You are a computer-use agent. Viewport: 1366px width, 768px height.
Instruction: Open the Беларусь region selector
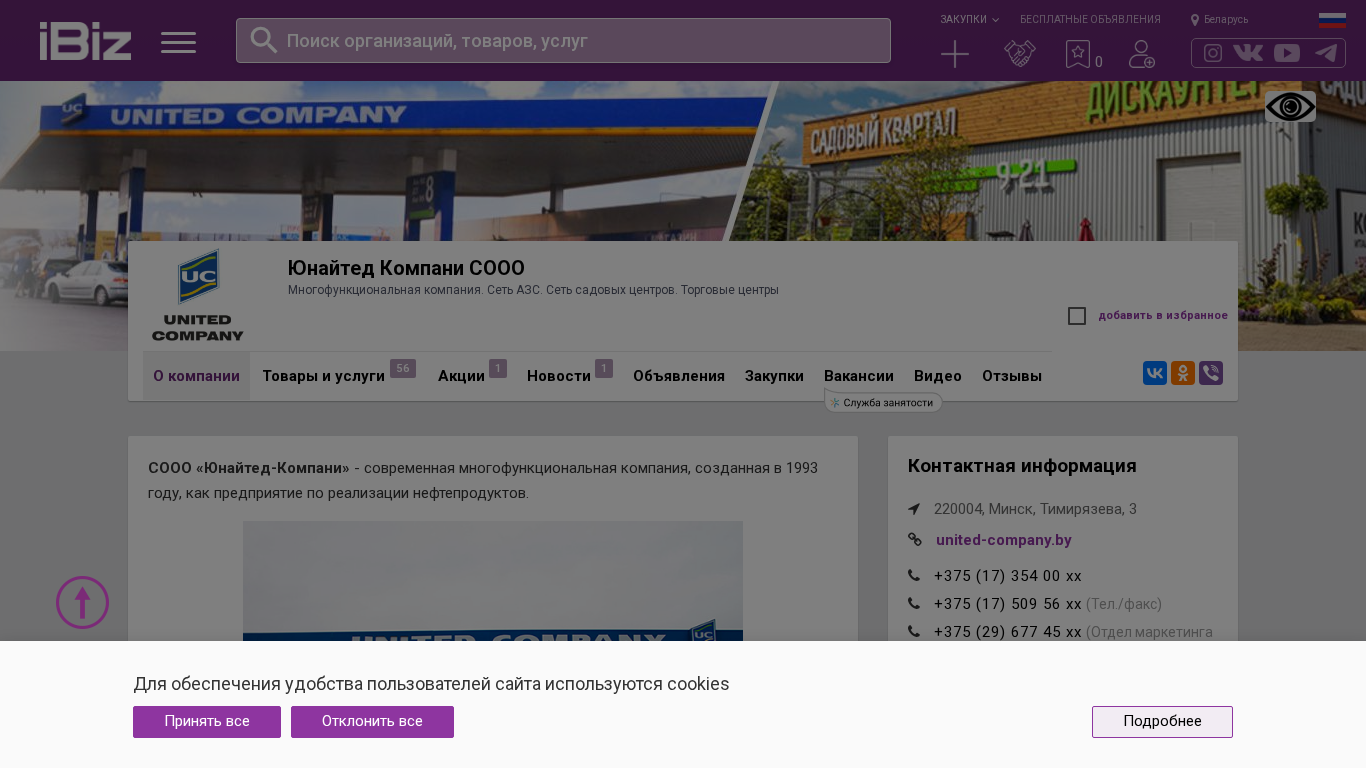[1220, 20]
